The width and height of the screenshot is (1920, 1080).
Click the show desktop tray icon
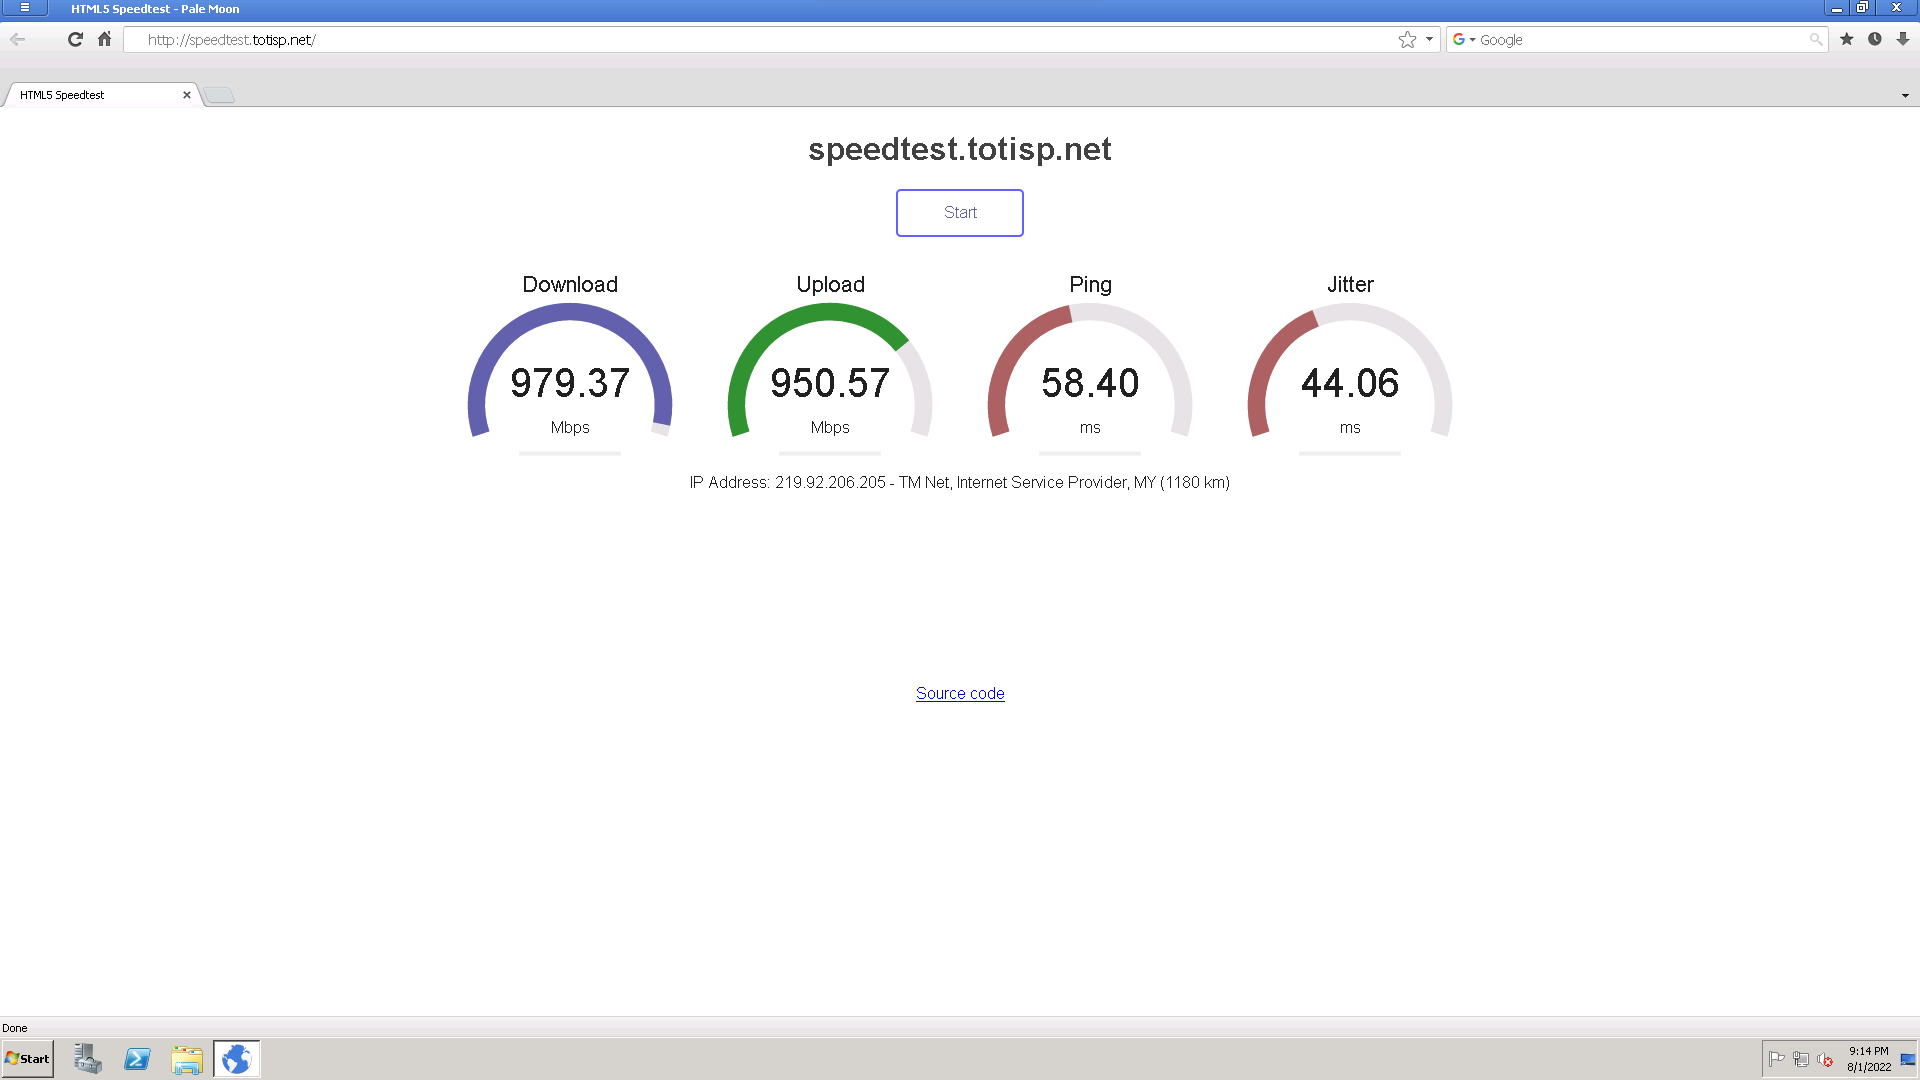1908,1059
